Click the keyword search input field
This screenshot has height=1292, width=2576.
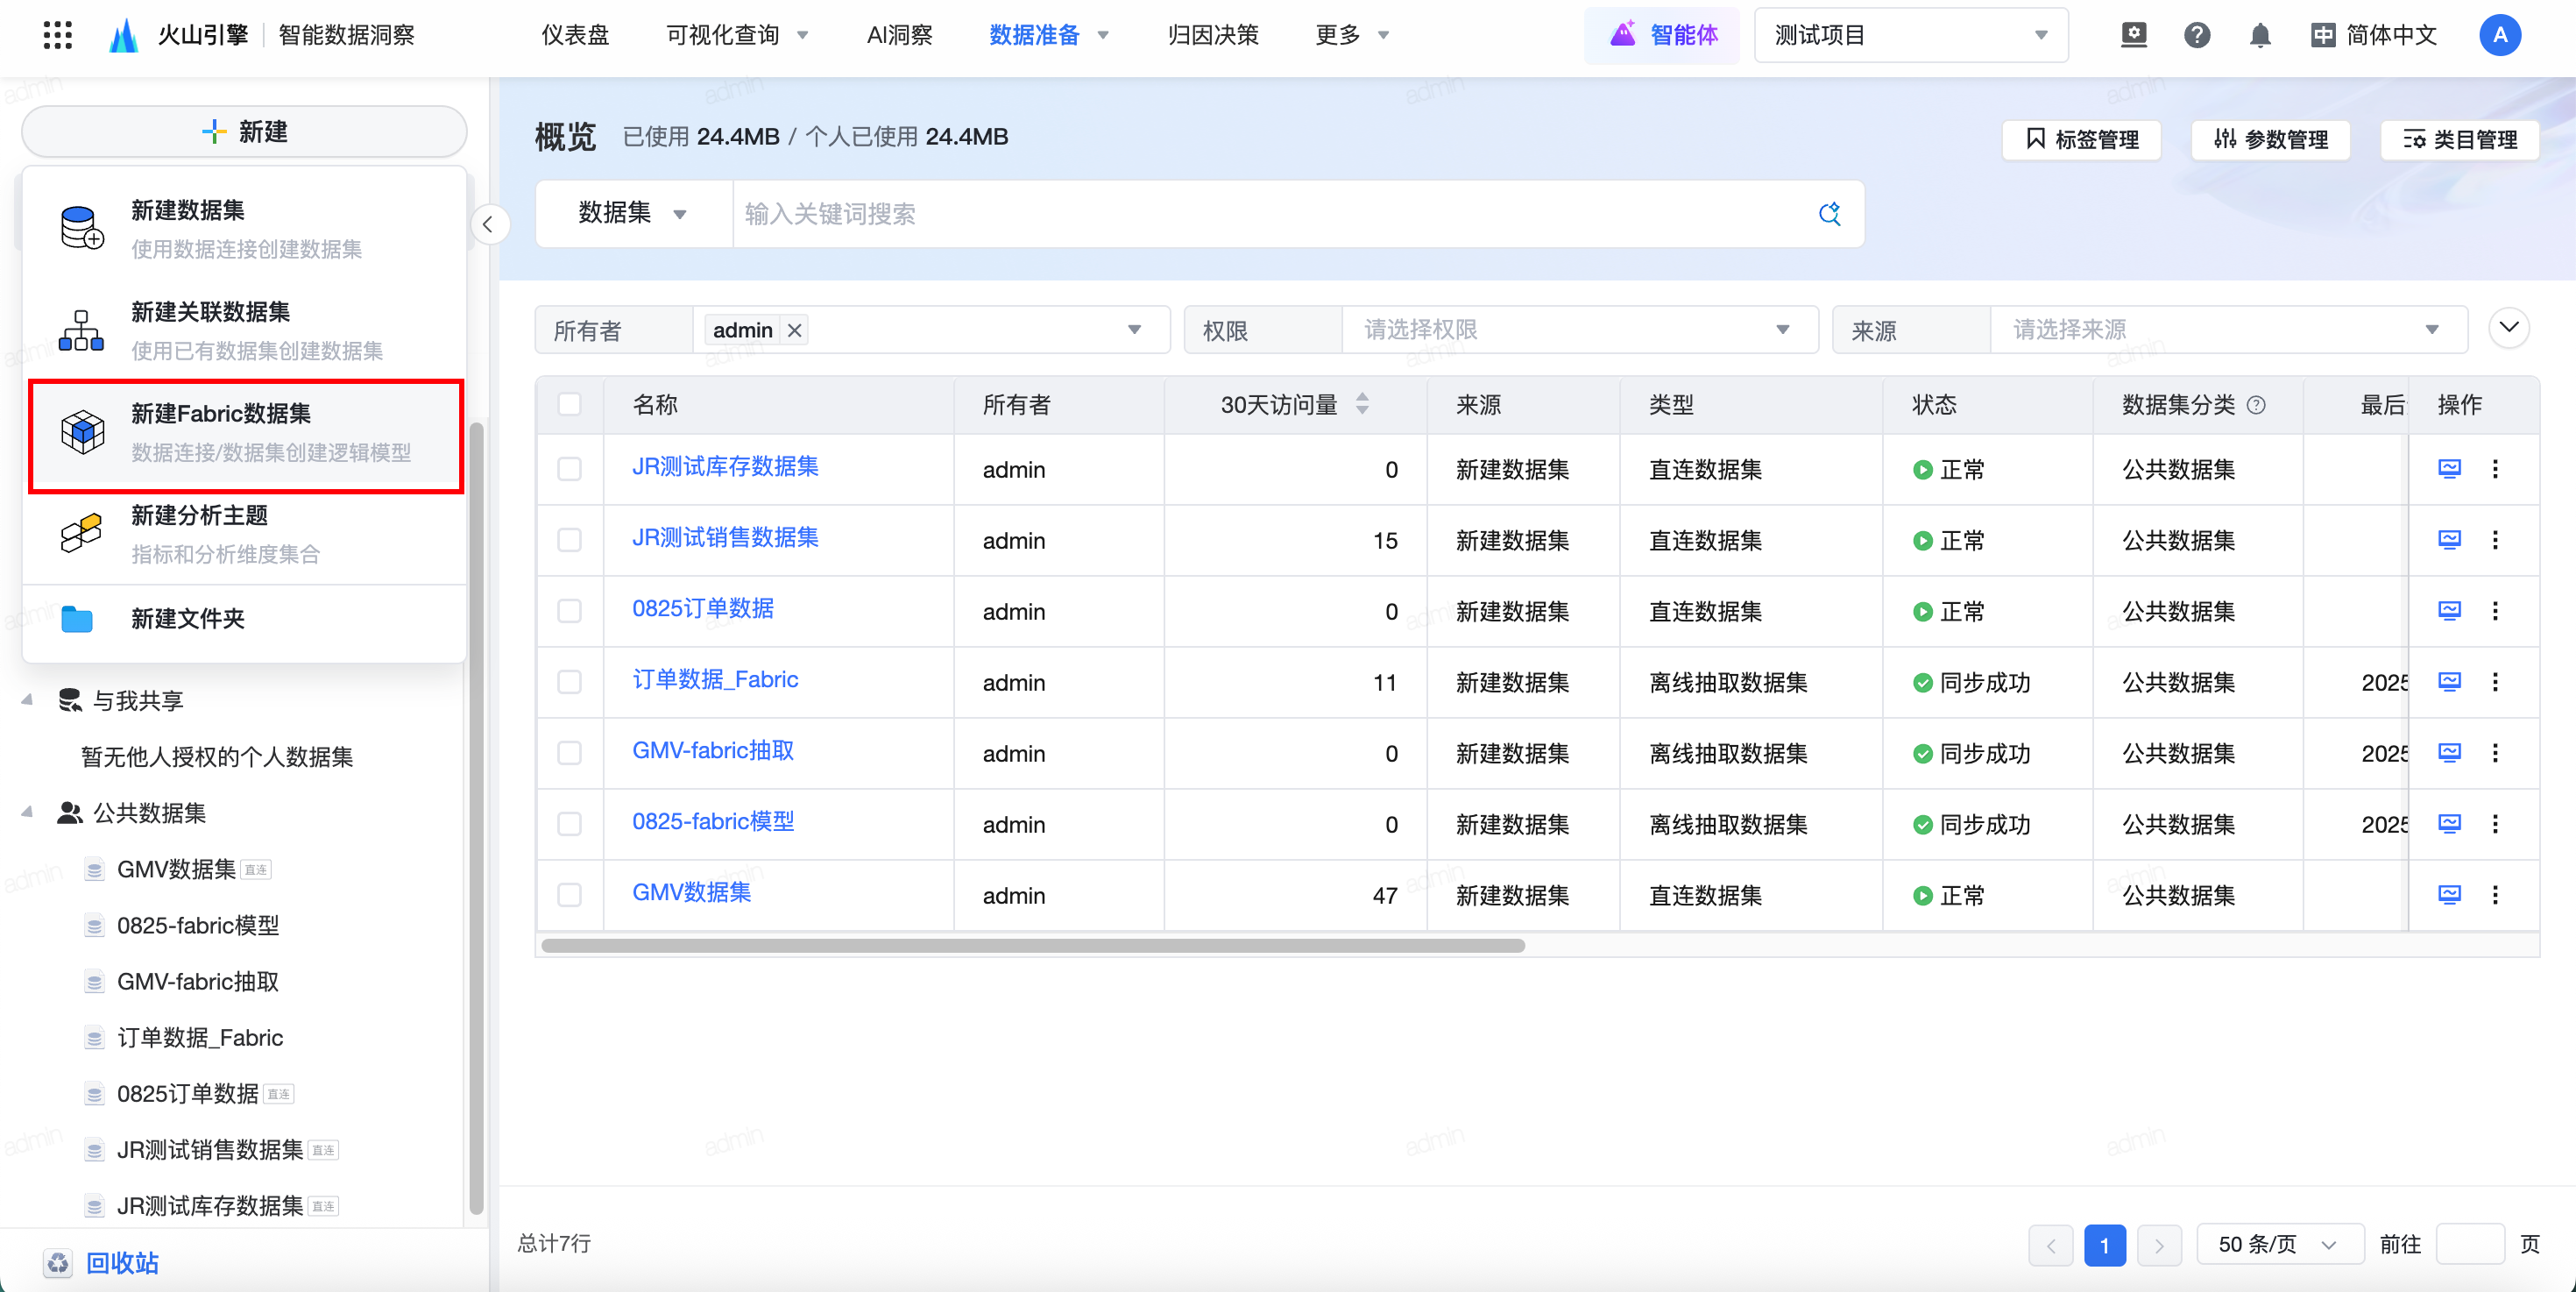1270,214
